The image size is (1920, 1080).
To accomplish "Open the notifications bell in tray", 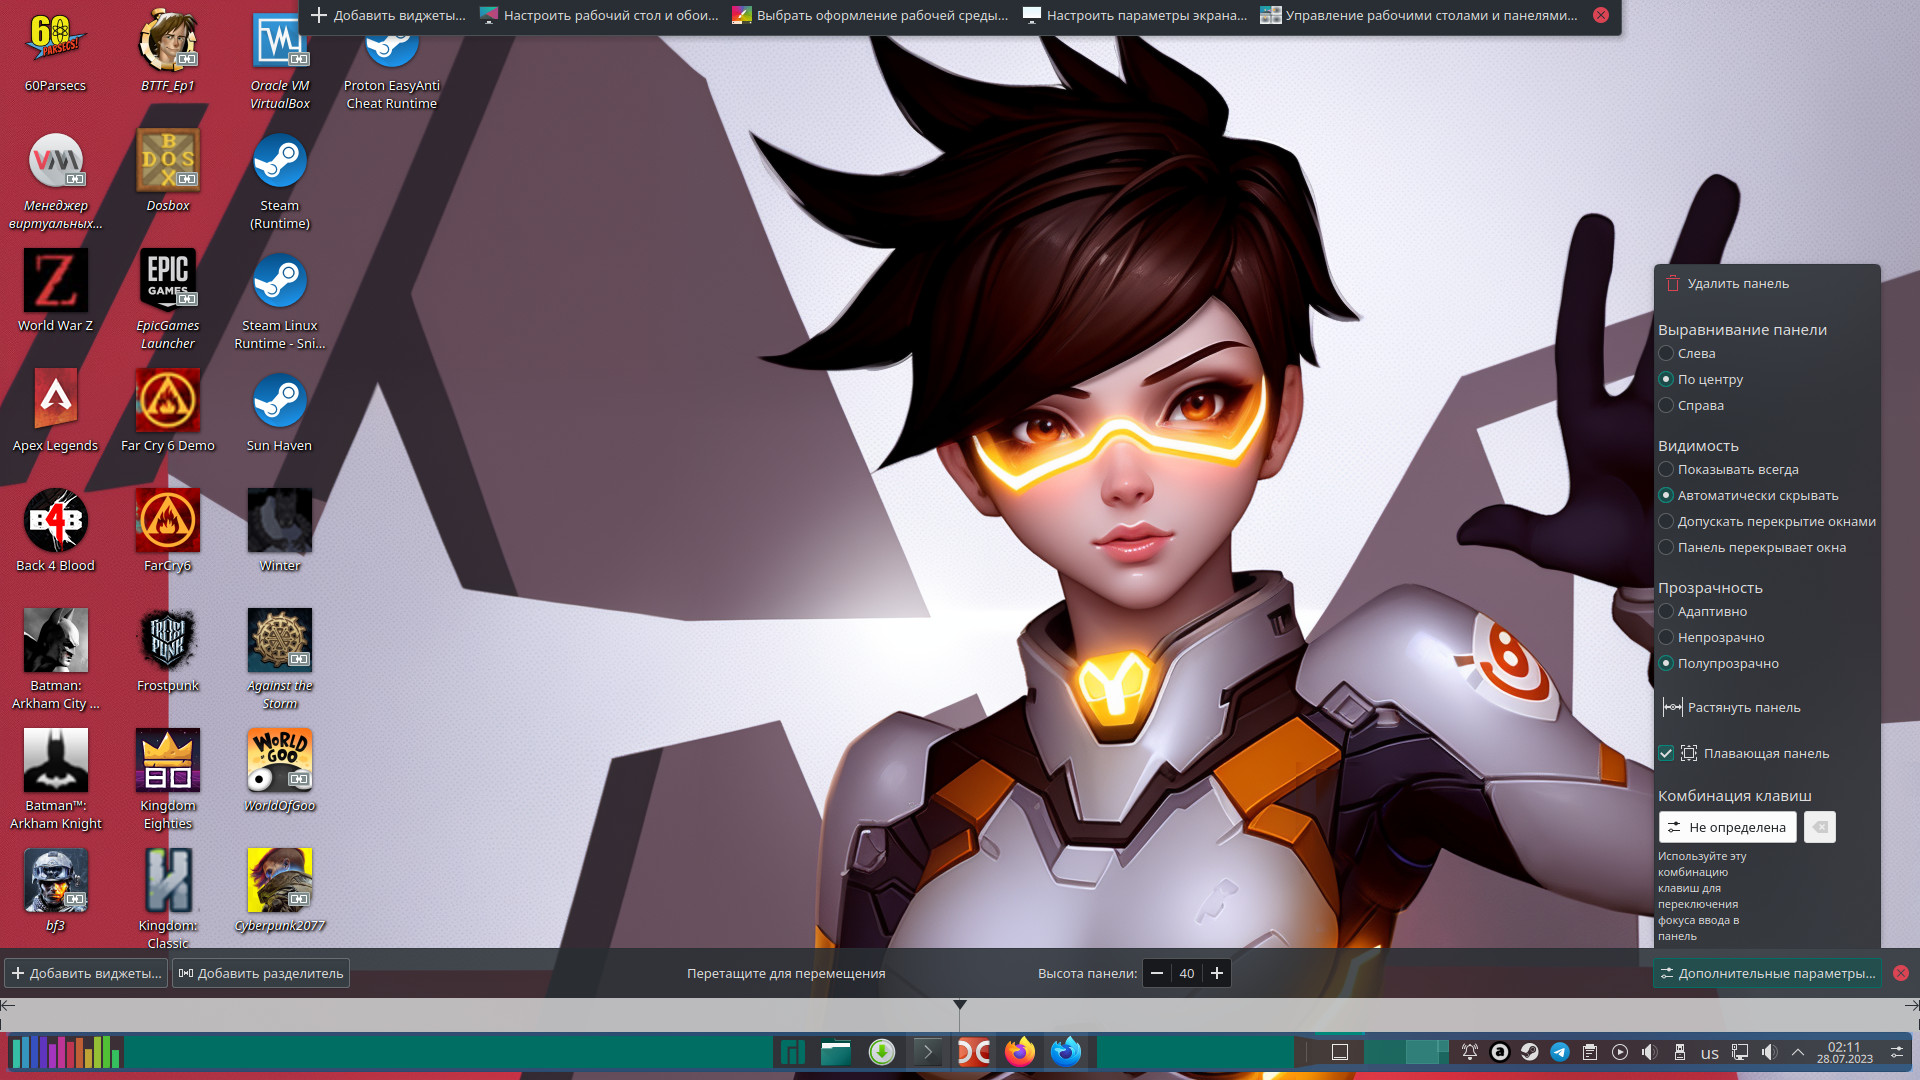I will click(1469, 1052).
